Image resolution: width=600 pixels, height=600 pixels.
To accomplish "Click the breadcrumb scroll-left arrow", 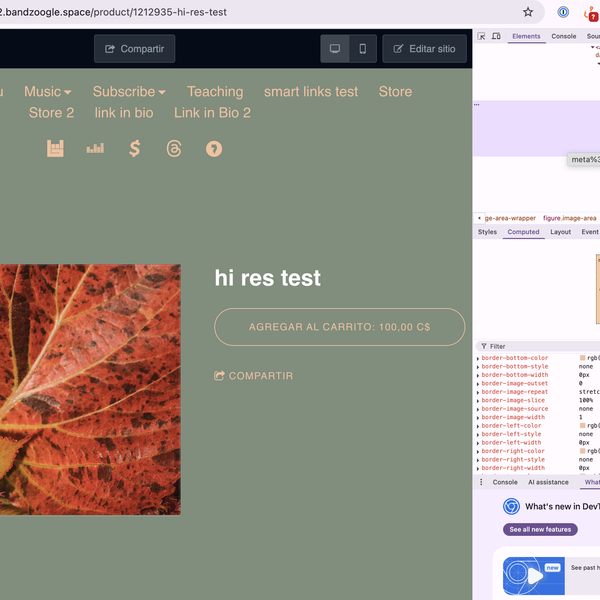I will coord(479,218).
